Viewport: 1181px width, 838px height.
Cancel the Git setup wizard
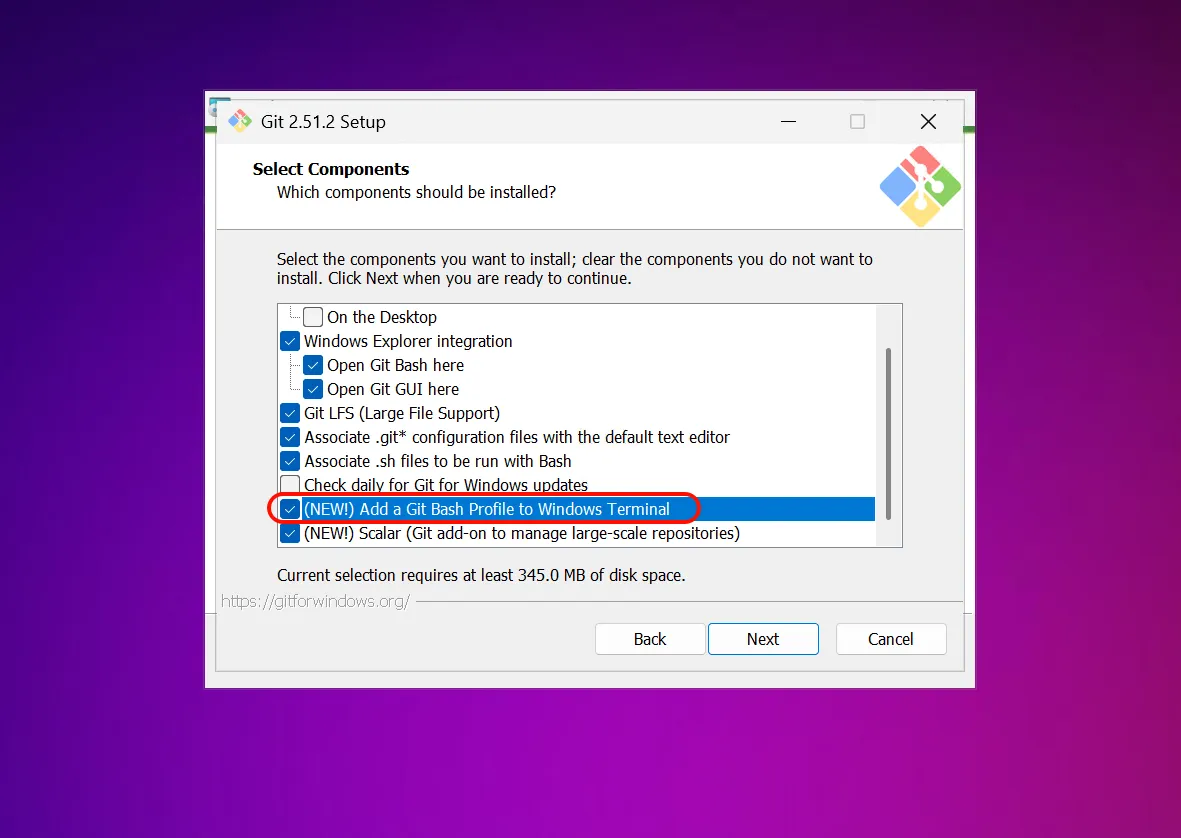[x=891, y=639]
